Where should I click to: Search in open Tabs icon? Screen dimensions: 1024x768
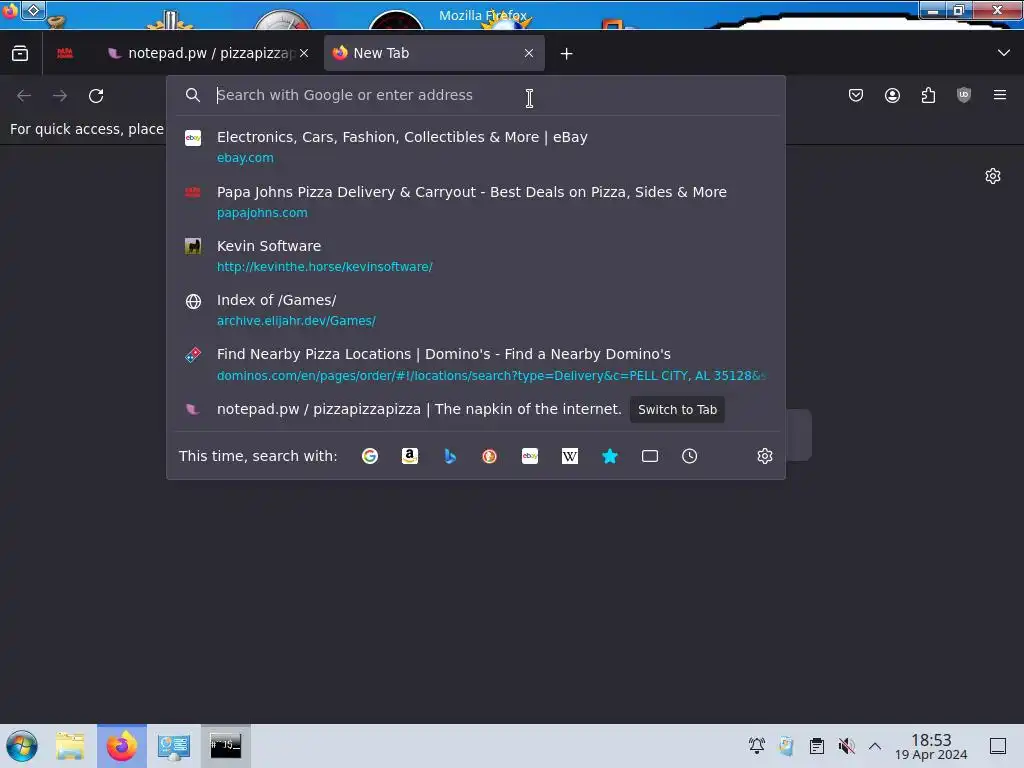pyautogui.click(x=650, y=456)
